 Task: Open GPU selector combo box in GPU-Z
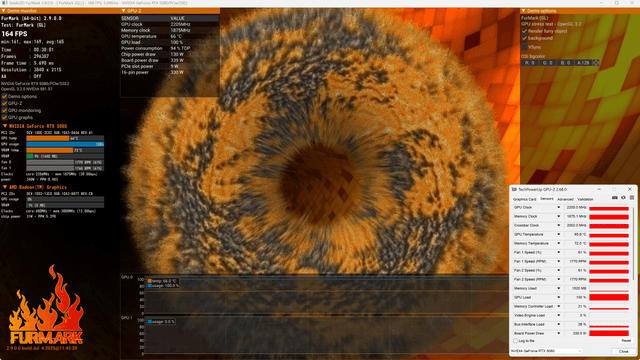click(x=546, y=351)
